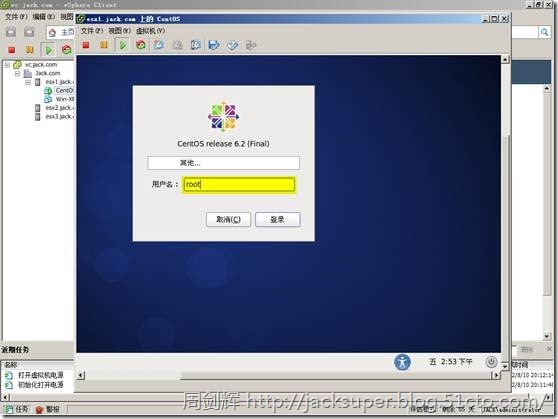This screenshot has height=419, width=558.
Task: Click the 登录 login button
Action: (278, 220)
